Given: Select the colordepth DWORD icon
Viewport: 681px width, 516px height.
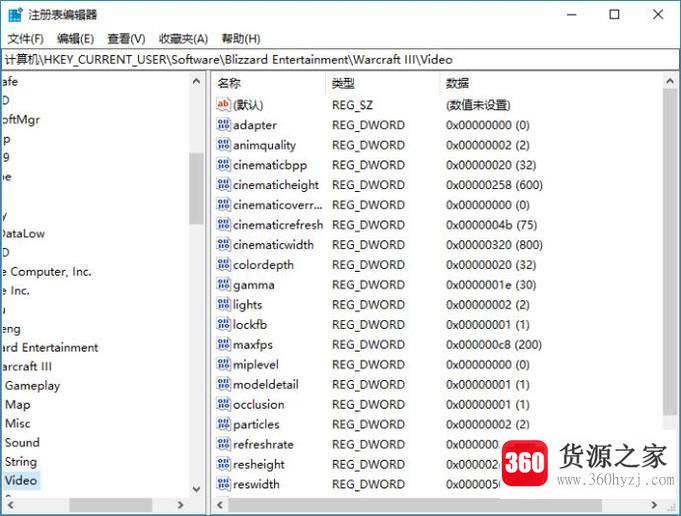Looking at the screenshot, I should point(223,265).
